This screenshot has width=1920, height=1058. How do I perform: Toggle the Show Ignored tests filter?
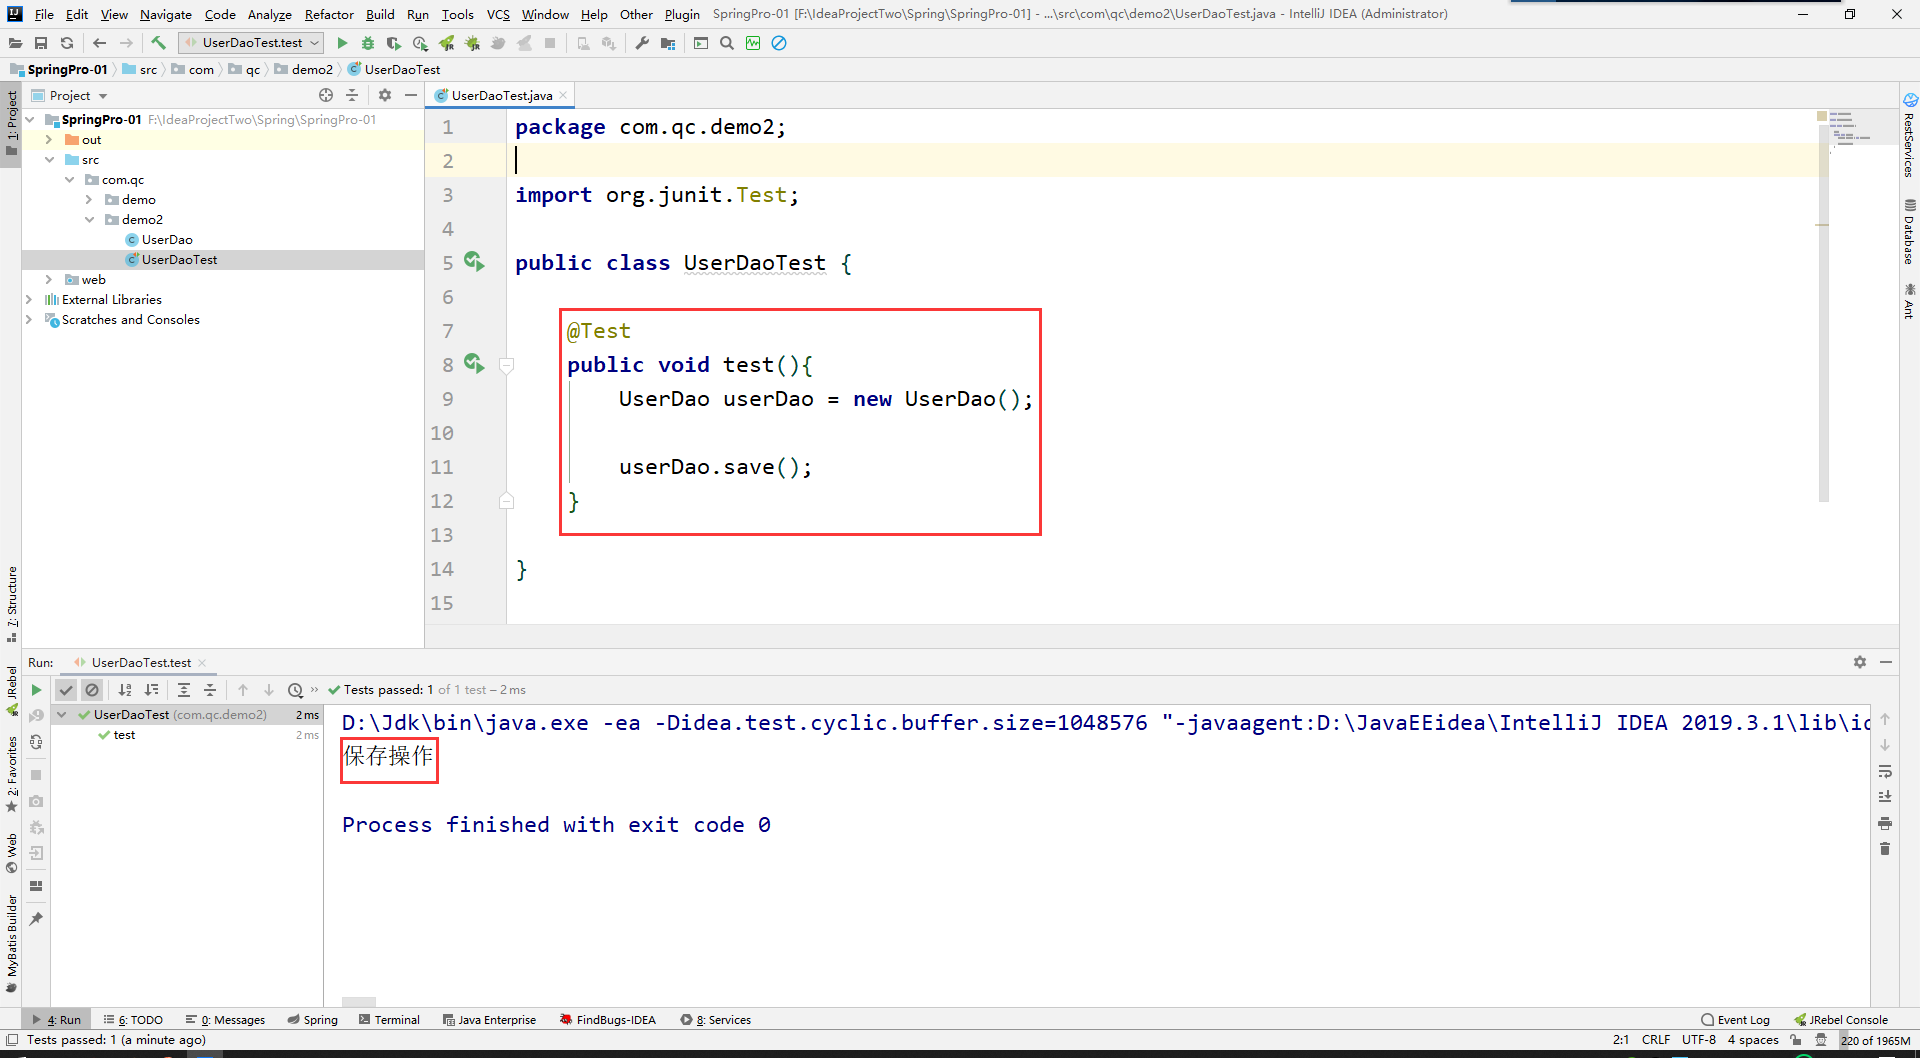coord(92,690)
